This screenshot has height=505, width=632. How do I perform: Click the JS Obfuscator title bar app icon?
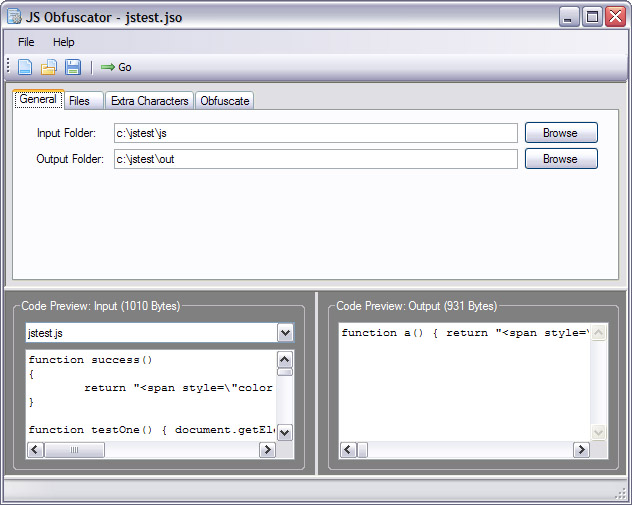pos(14,17)
